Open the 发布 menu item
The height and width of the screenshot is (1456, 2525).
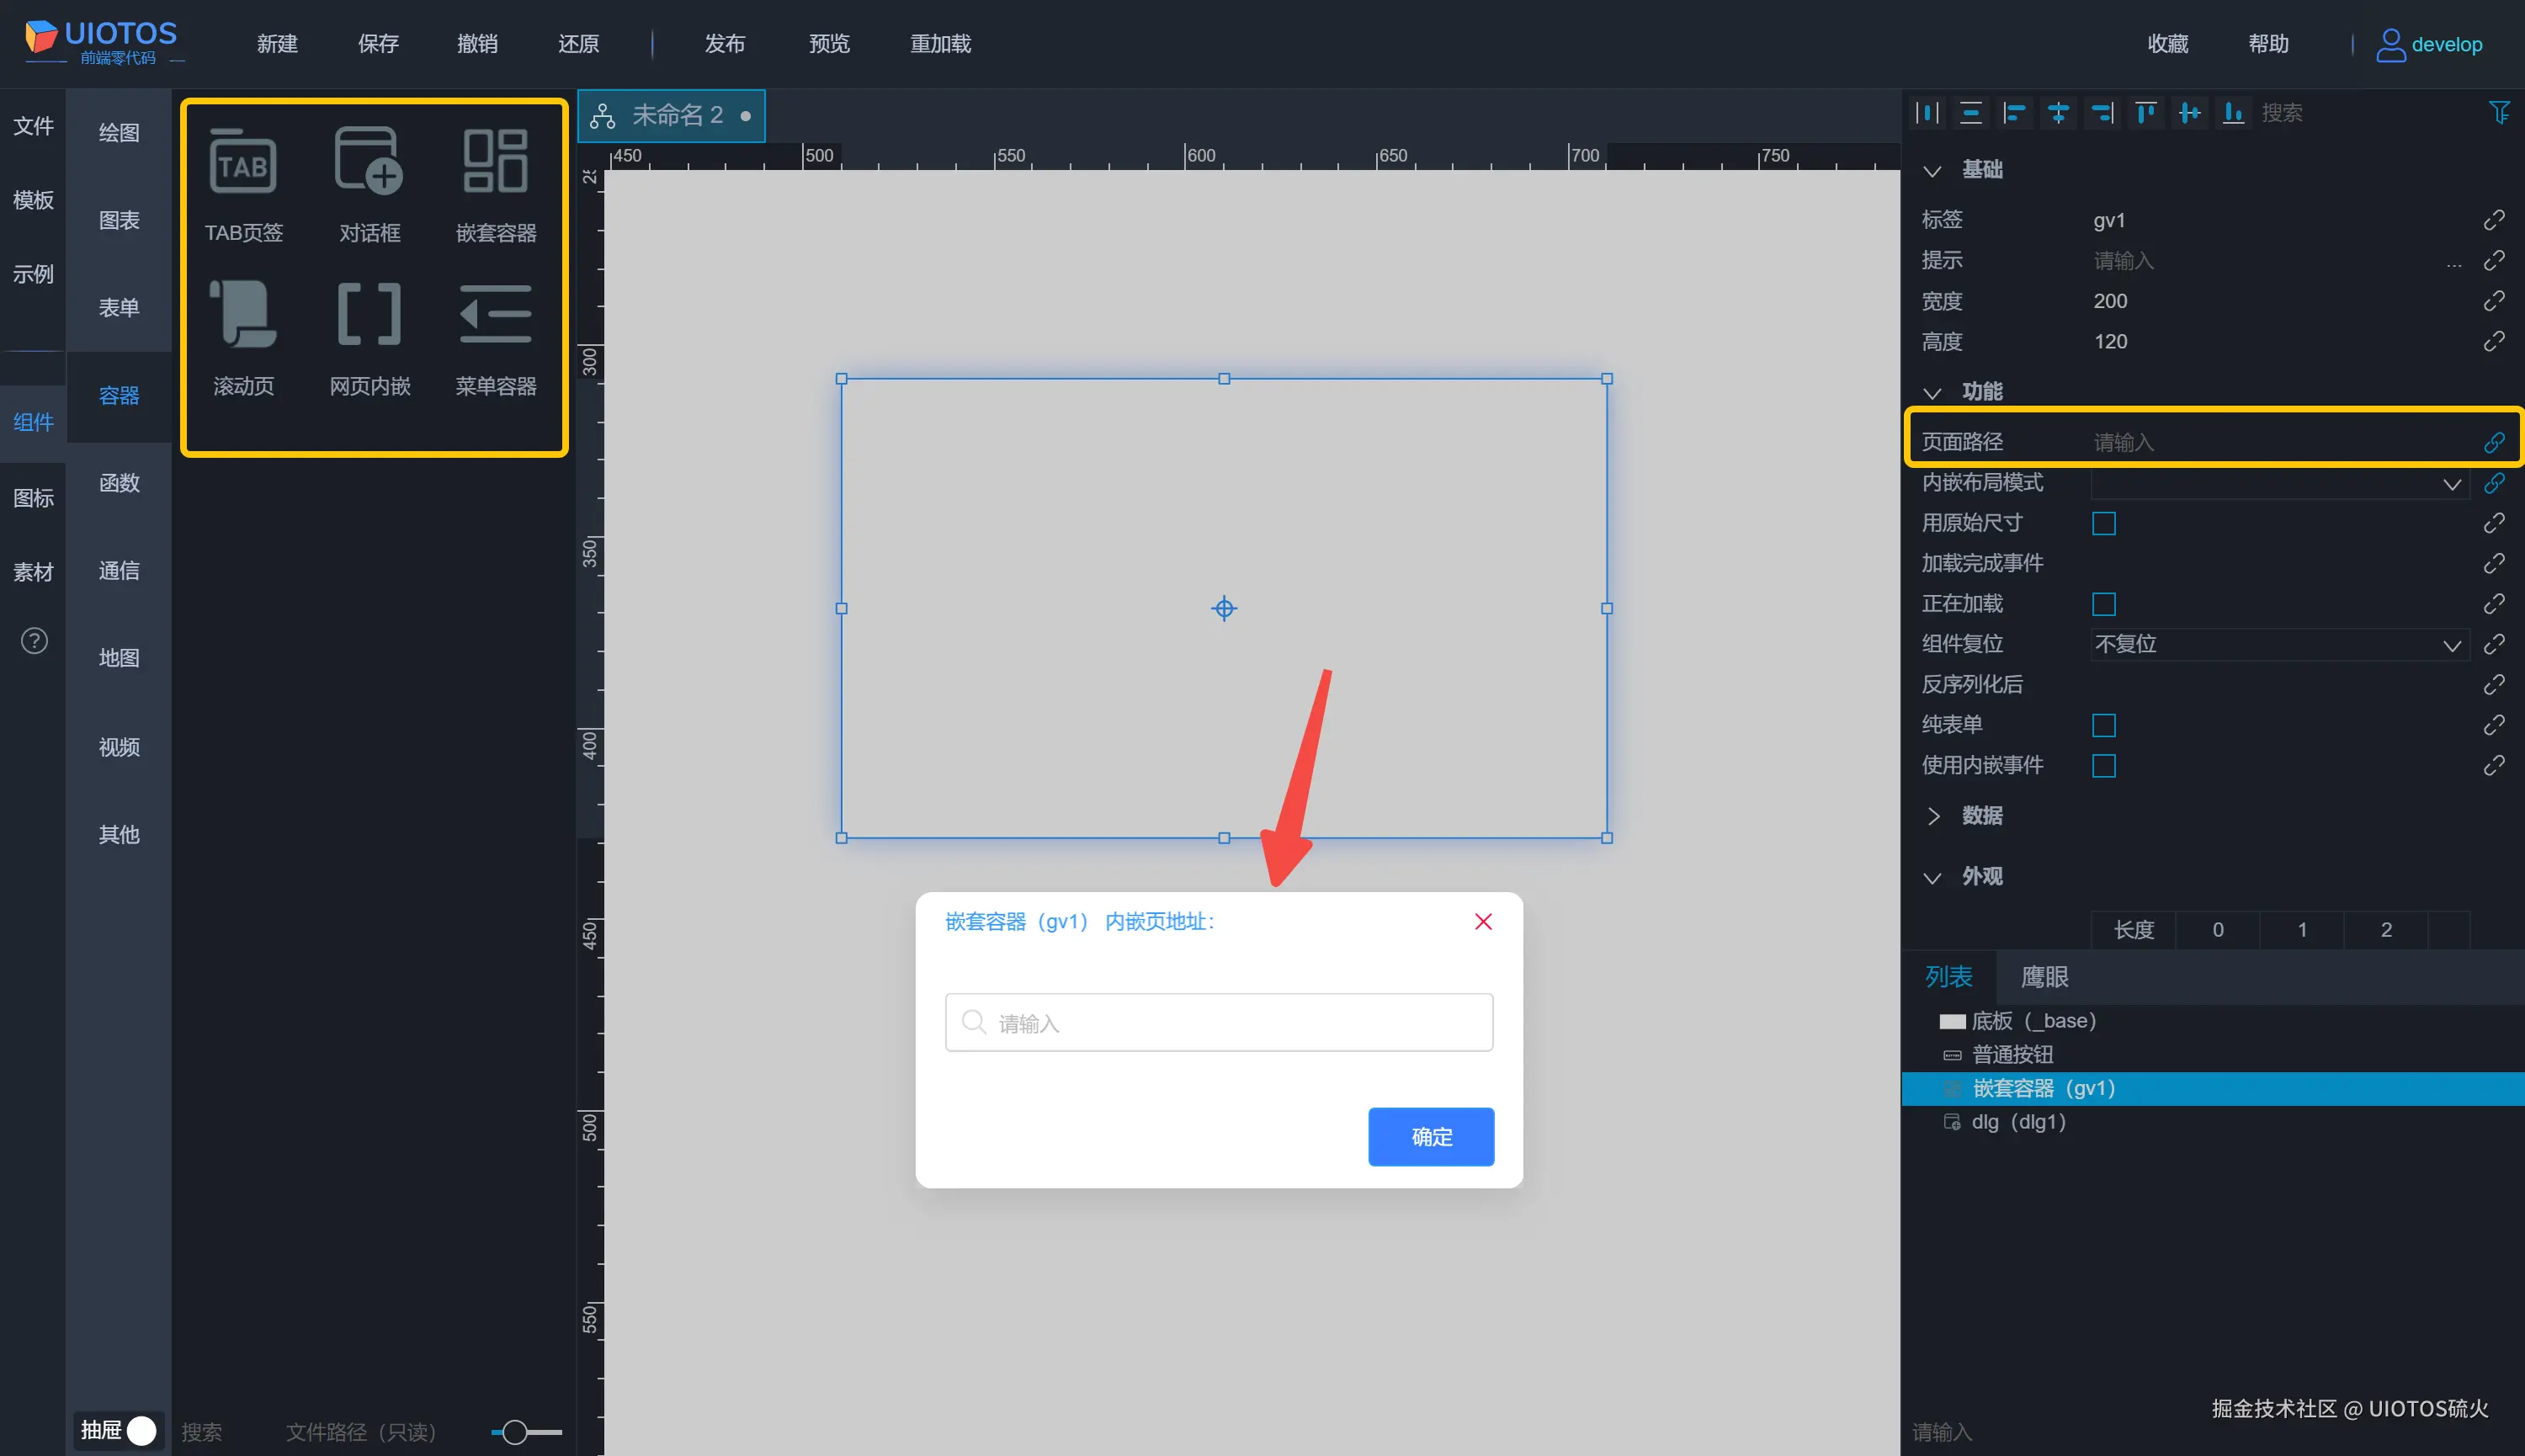click(724, 44)
